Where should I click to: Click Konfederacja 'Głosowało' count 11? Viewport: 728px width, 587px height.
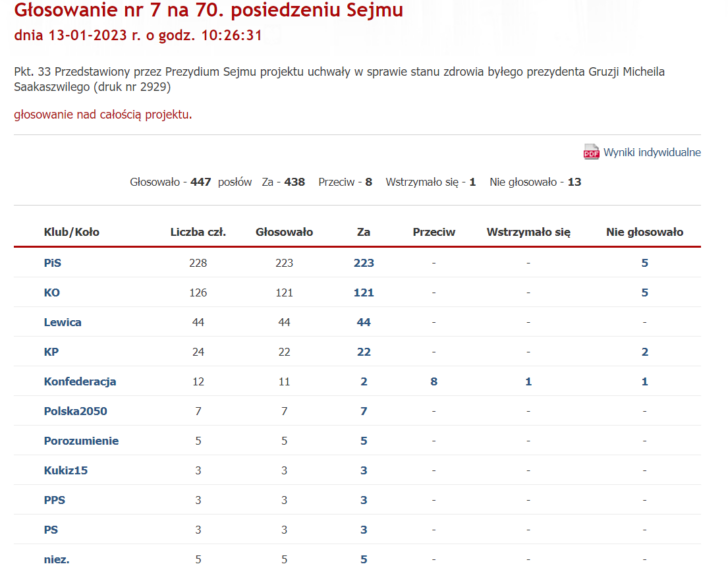[x=284, y=382]
